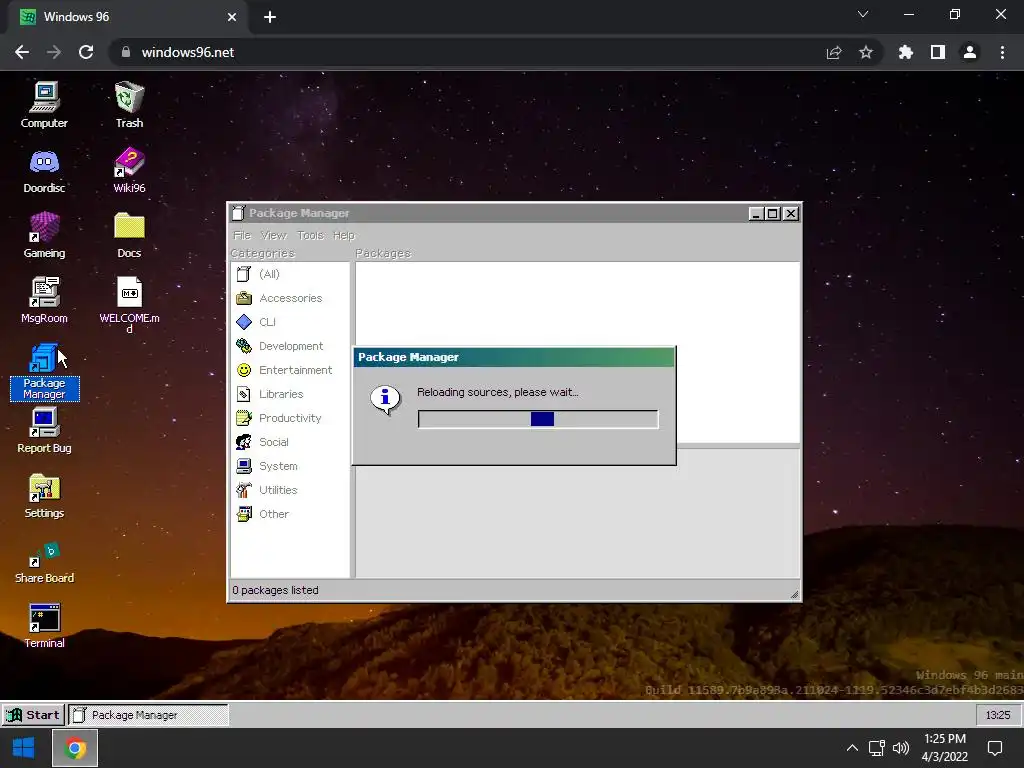Open the network tray icon
This screenshot has height=768, width=1024.
click(x=876, y=748)
